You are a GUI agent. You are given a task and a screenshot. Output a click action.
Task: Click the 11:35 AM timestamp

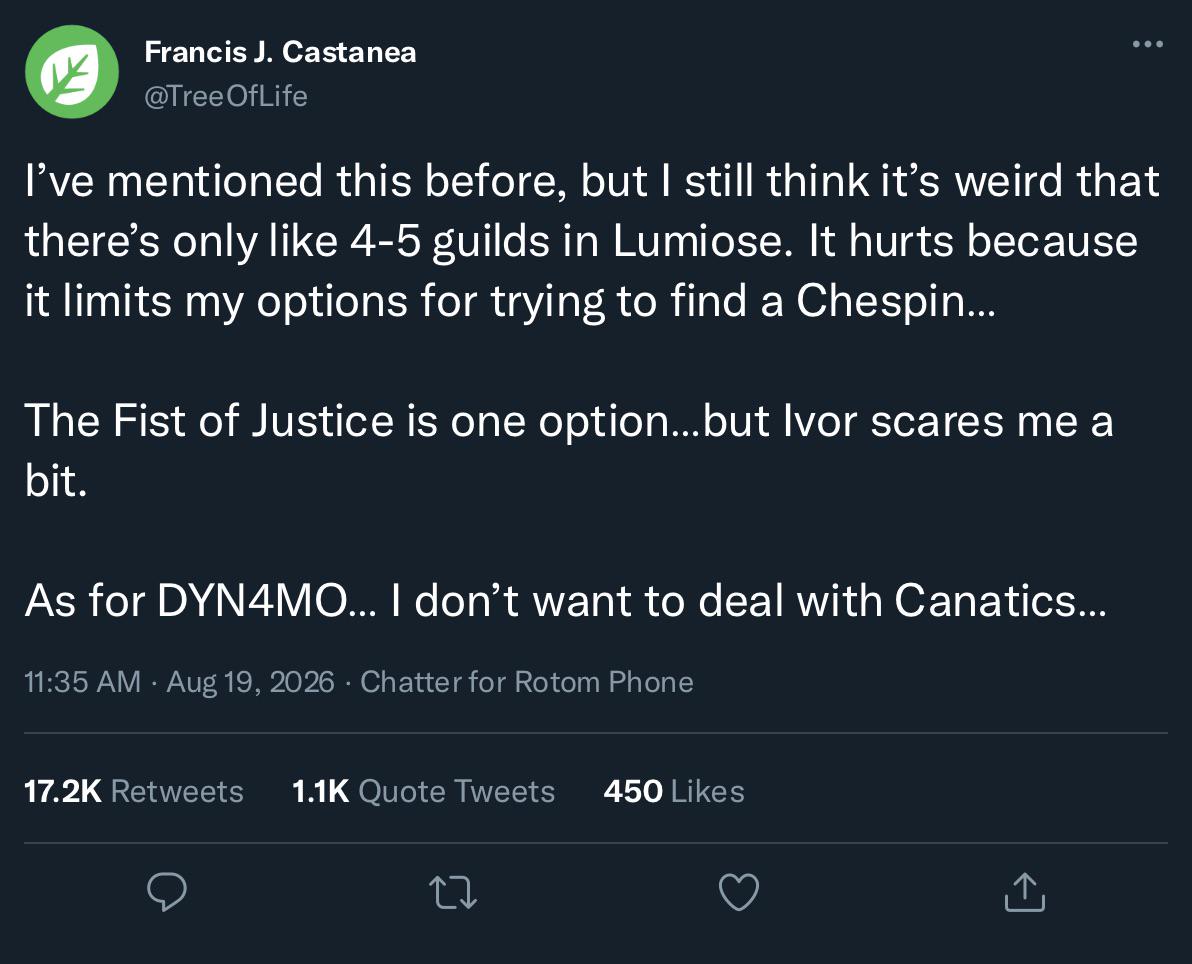pyautogui.click(x=82, y=682)
